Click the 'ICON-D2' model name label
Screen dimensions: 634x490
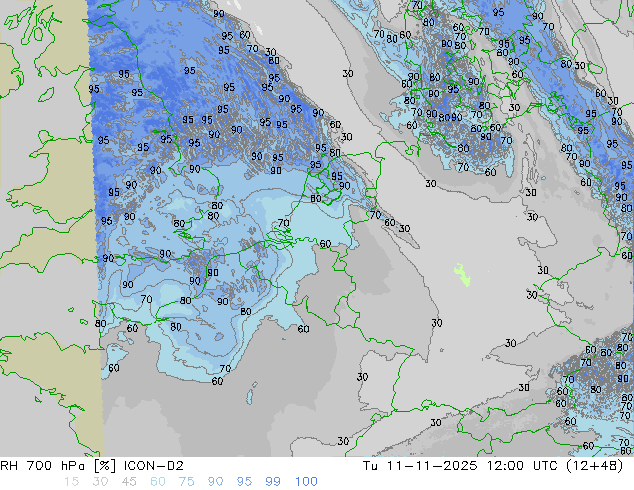click(x=154, y=466)
